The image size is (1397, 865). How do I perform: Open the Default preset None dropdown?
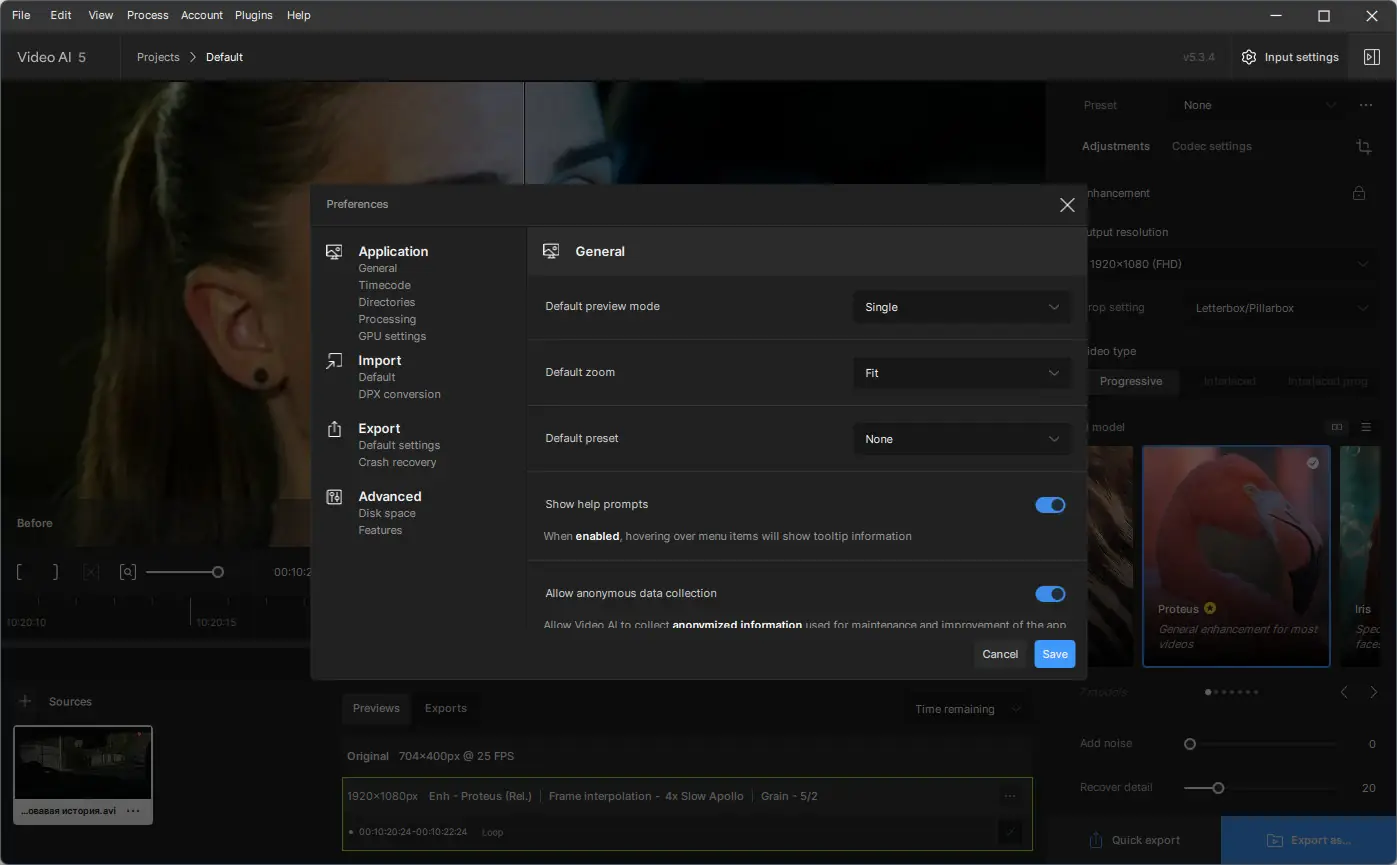(962, 439)
